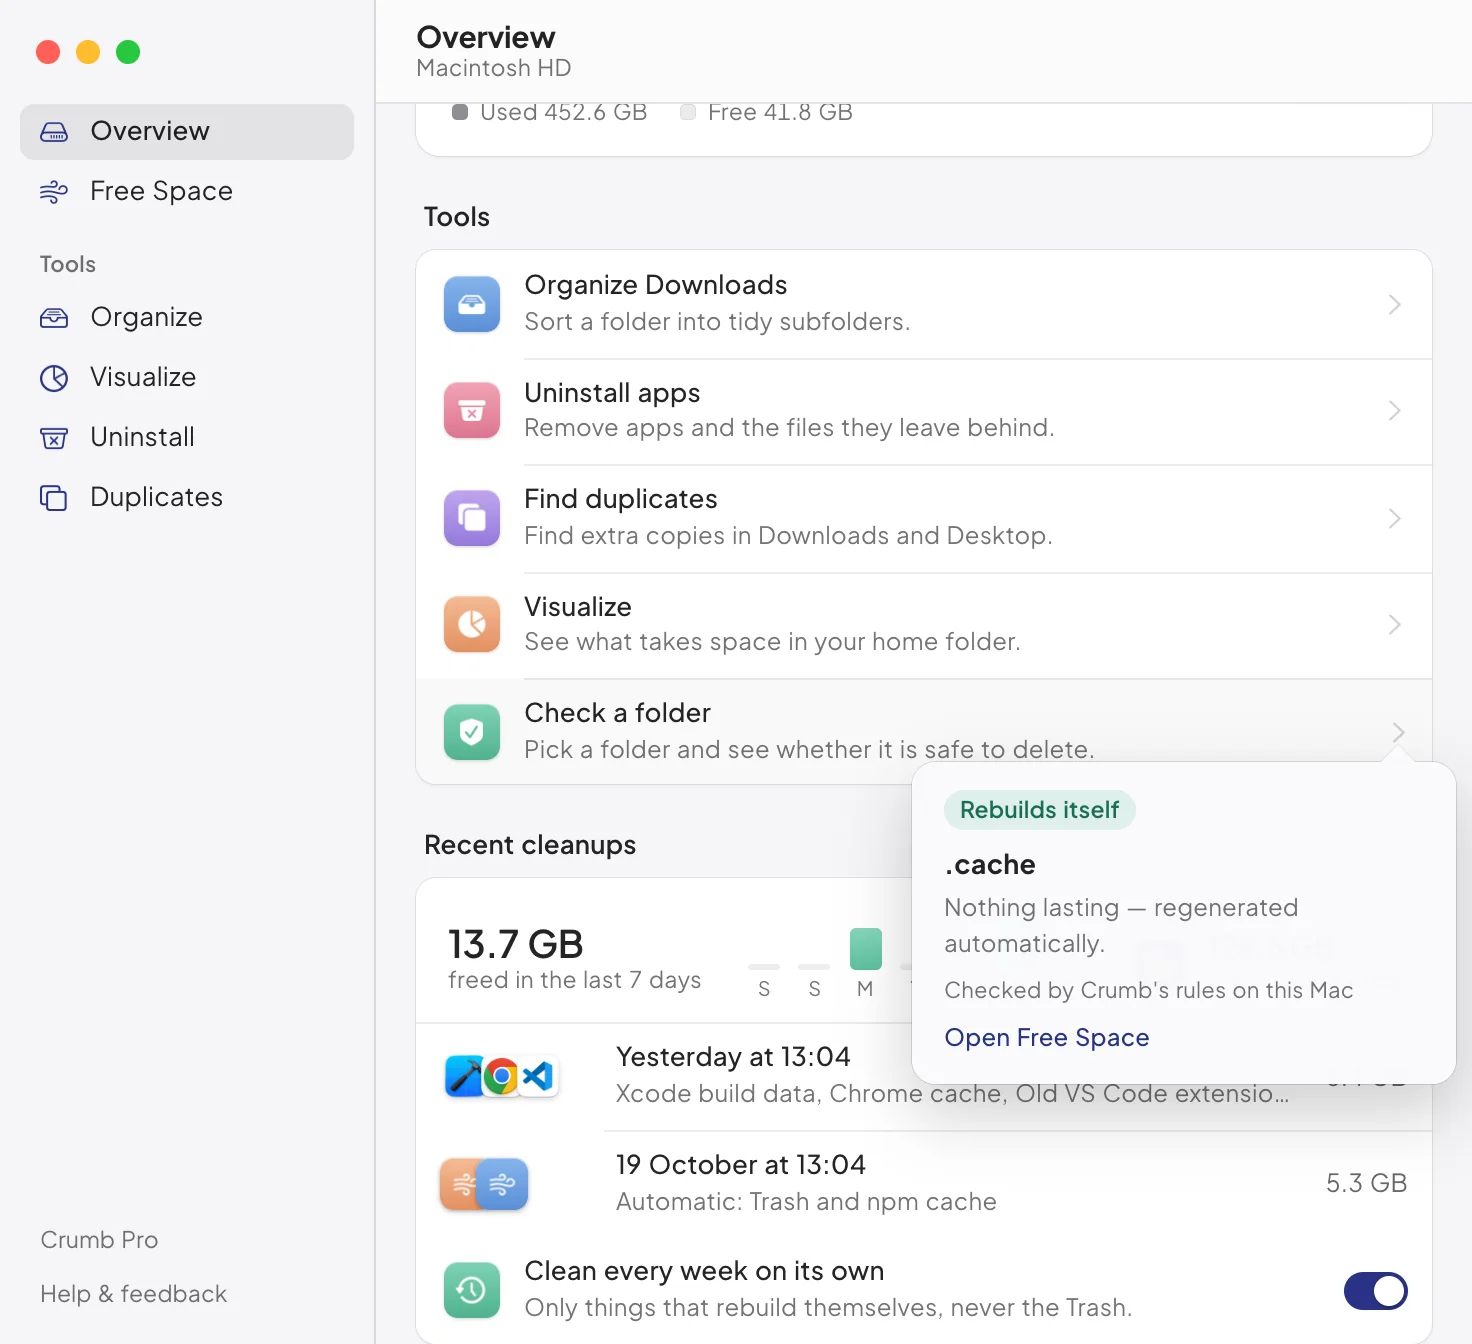Click the purple Find duplicates tool icon
The width and height of the screenshot is (1472, 1344).
(x=472, y=518)
